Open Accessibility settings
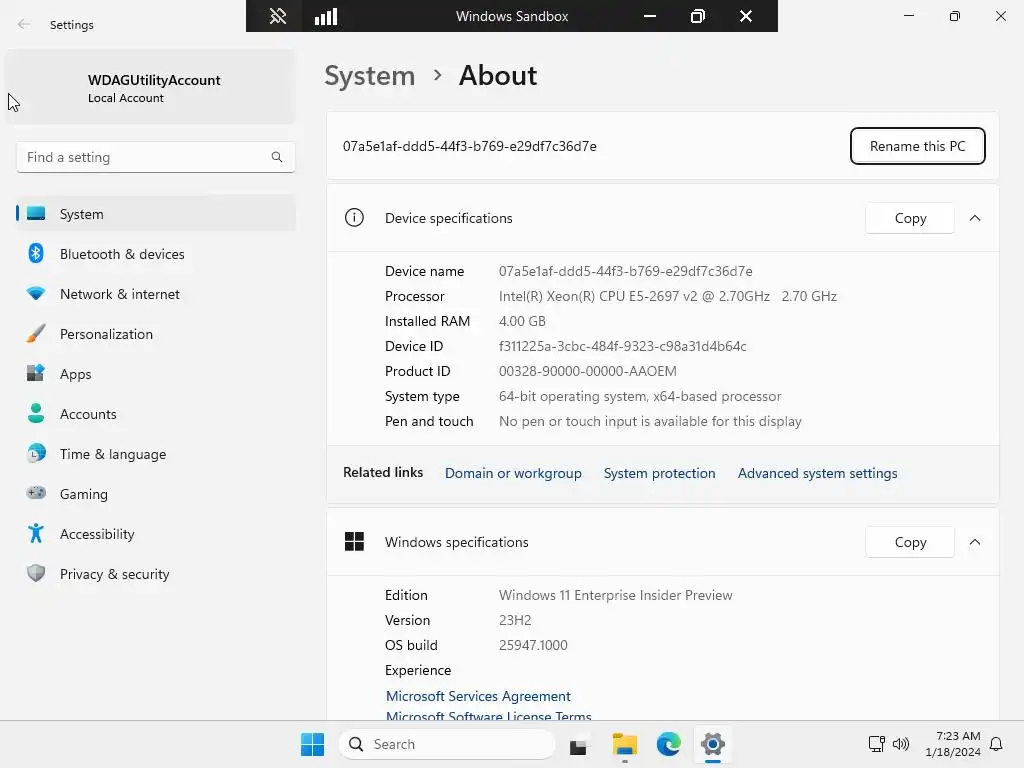1024x768 pixels. [x=155, y=534]
